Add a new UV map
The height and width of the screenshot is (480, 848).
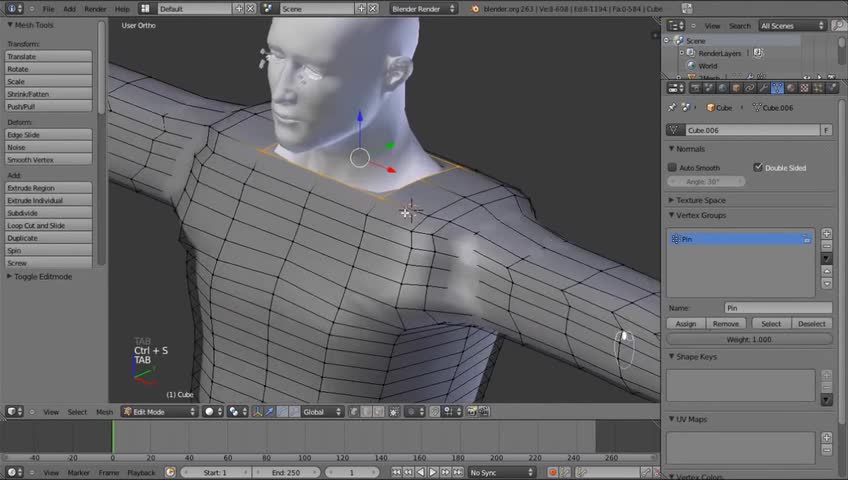pos(827,437)
